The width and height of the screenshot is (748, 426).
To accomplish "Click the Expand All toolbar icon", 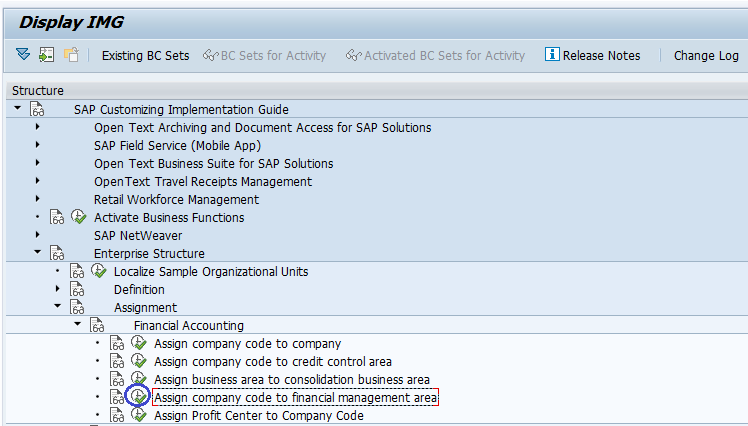I will pos(23,55).
